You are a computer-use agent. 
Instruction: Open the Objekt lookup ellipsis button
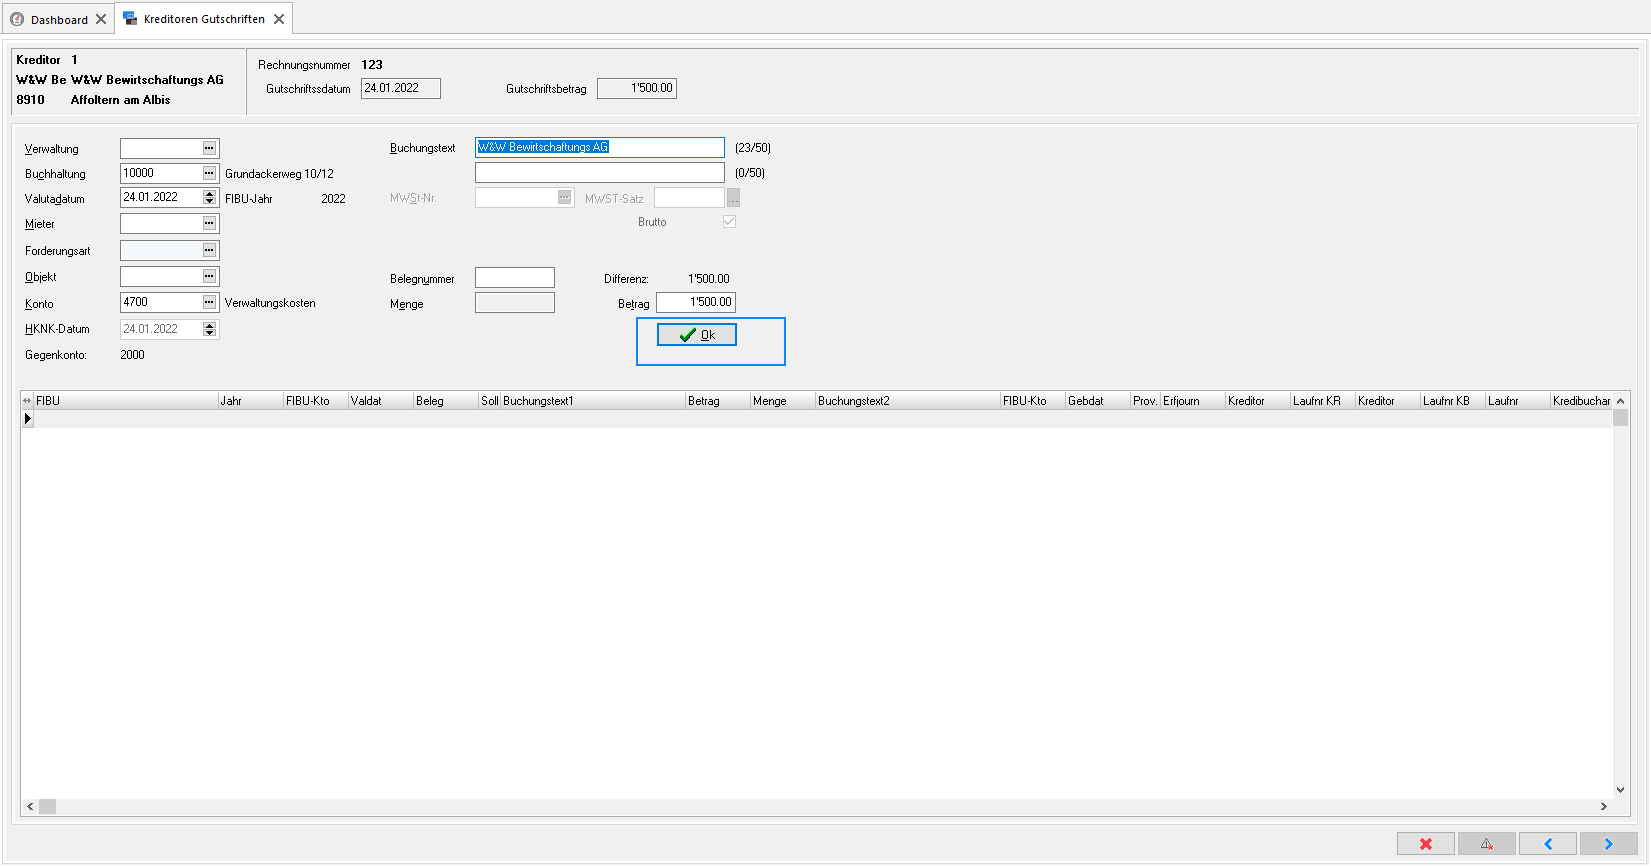209,276
